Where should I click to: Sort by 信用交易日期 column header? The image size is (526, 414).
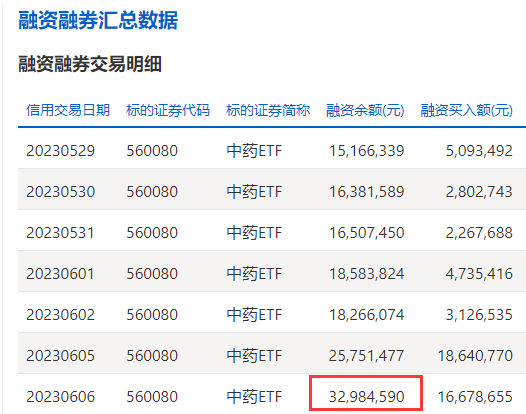click(x=68, y=110)
